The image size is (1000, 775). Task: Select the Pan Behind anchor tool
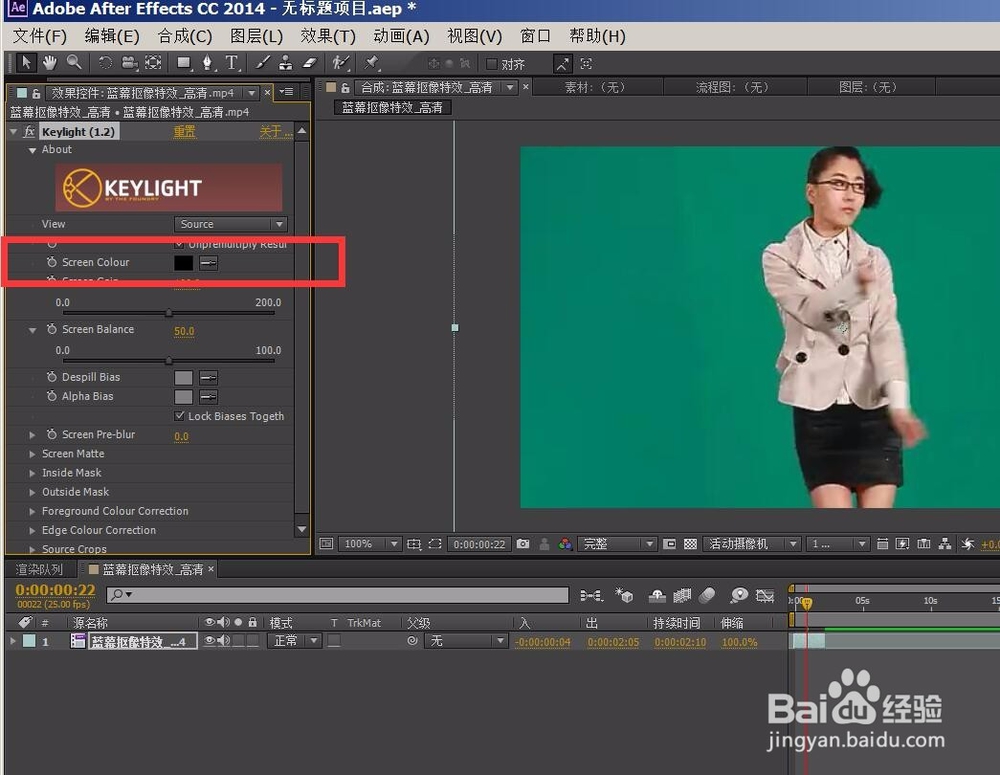[x=153, y=63]
